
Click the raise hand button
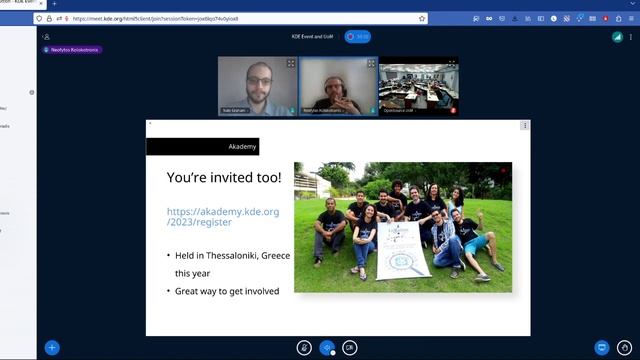click(x=624, y=348)
